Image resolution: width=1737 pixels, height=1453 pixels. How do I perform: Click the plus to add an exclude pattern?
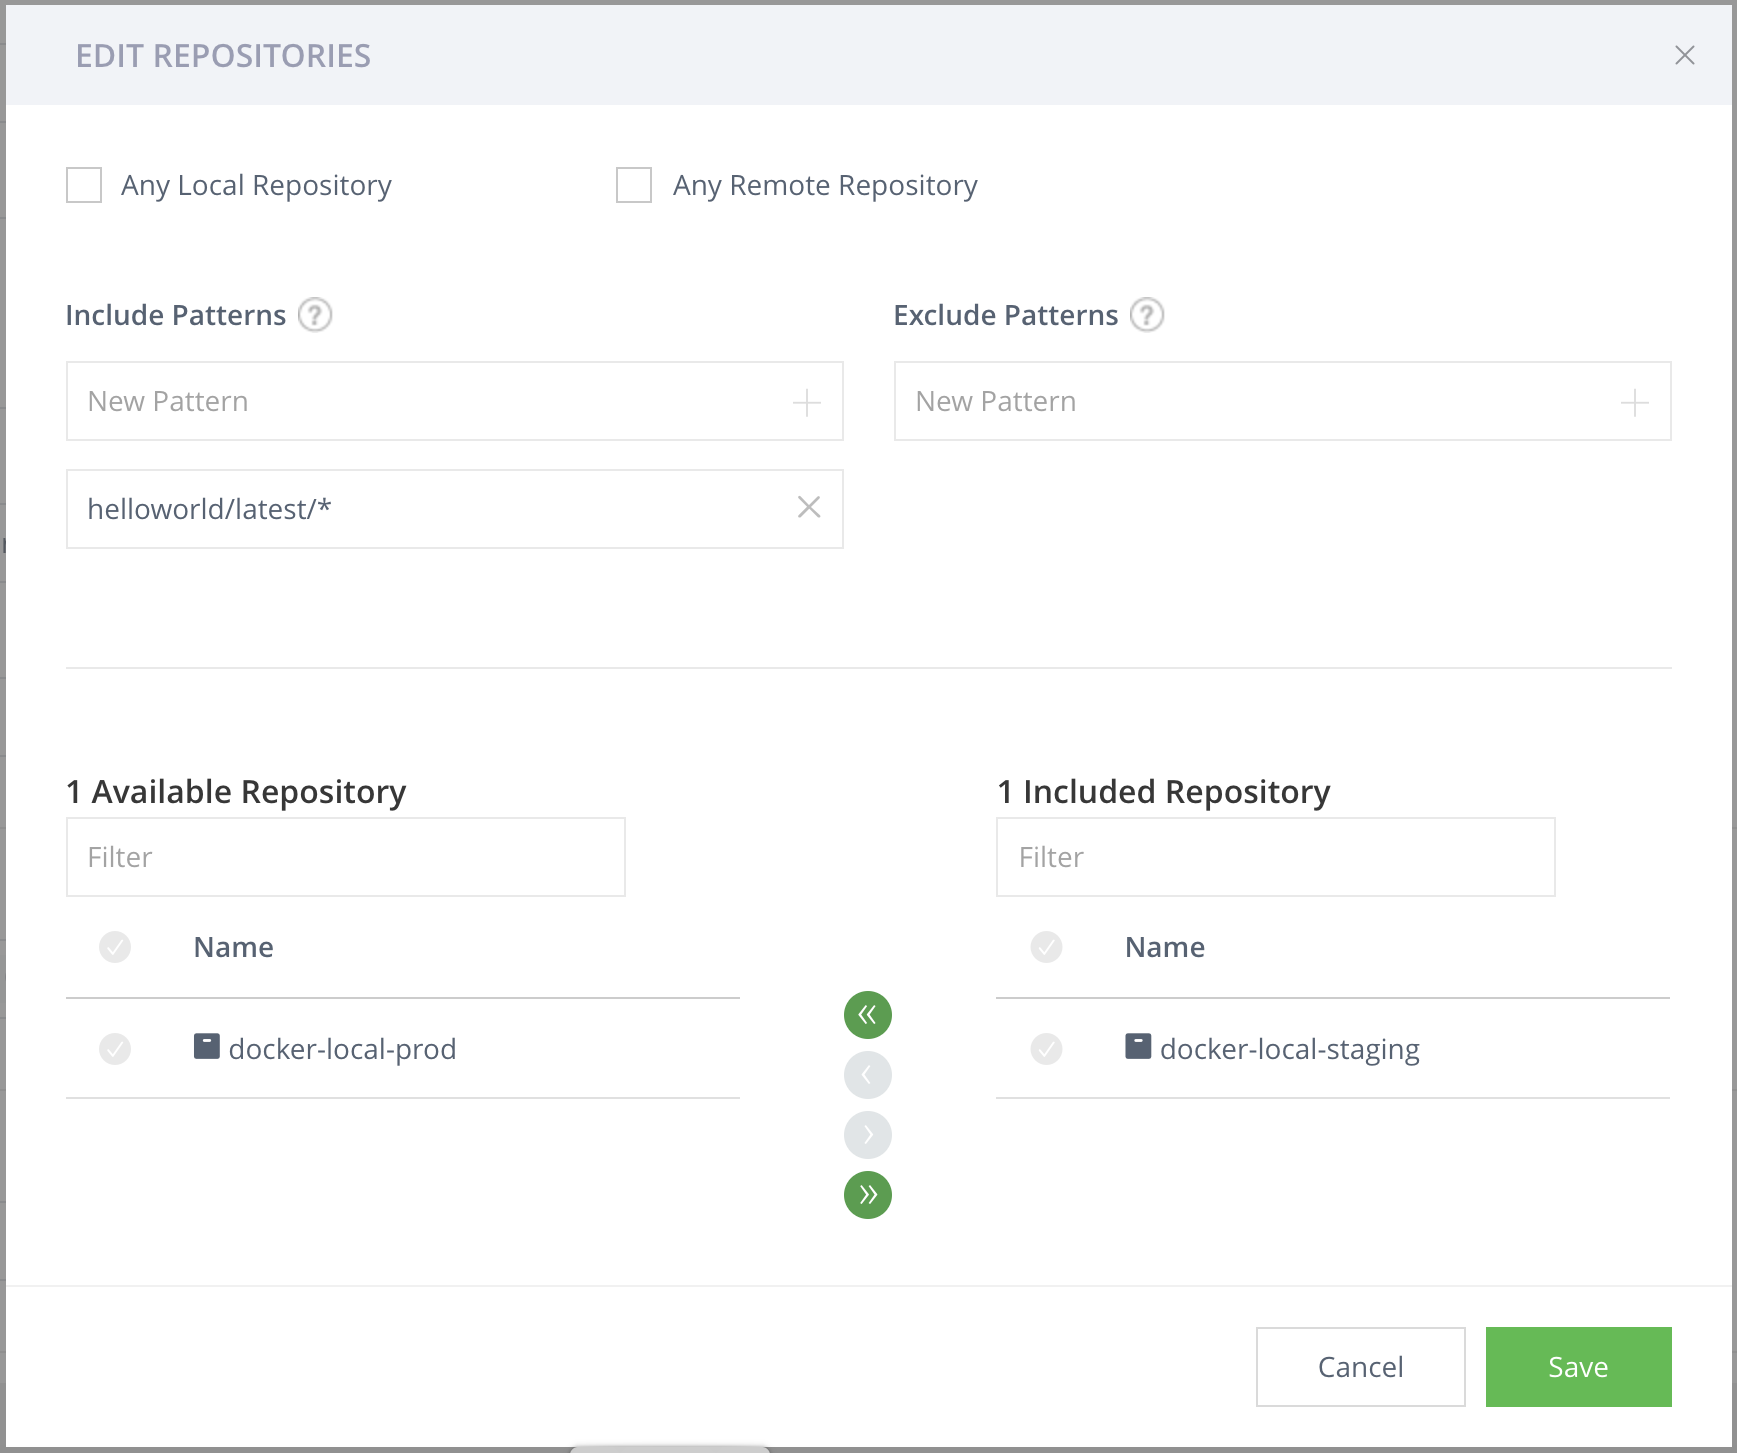1635,401
